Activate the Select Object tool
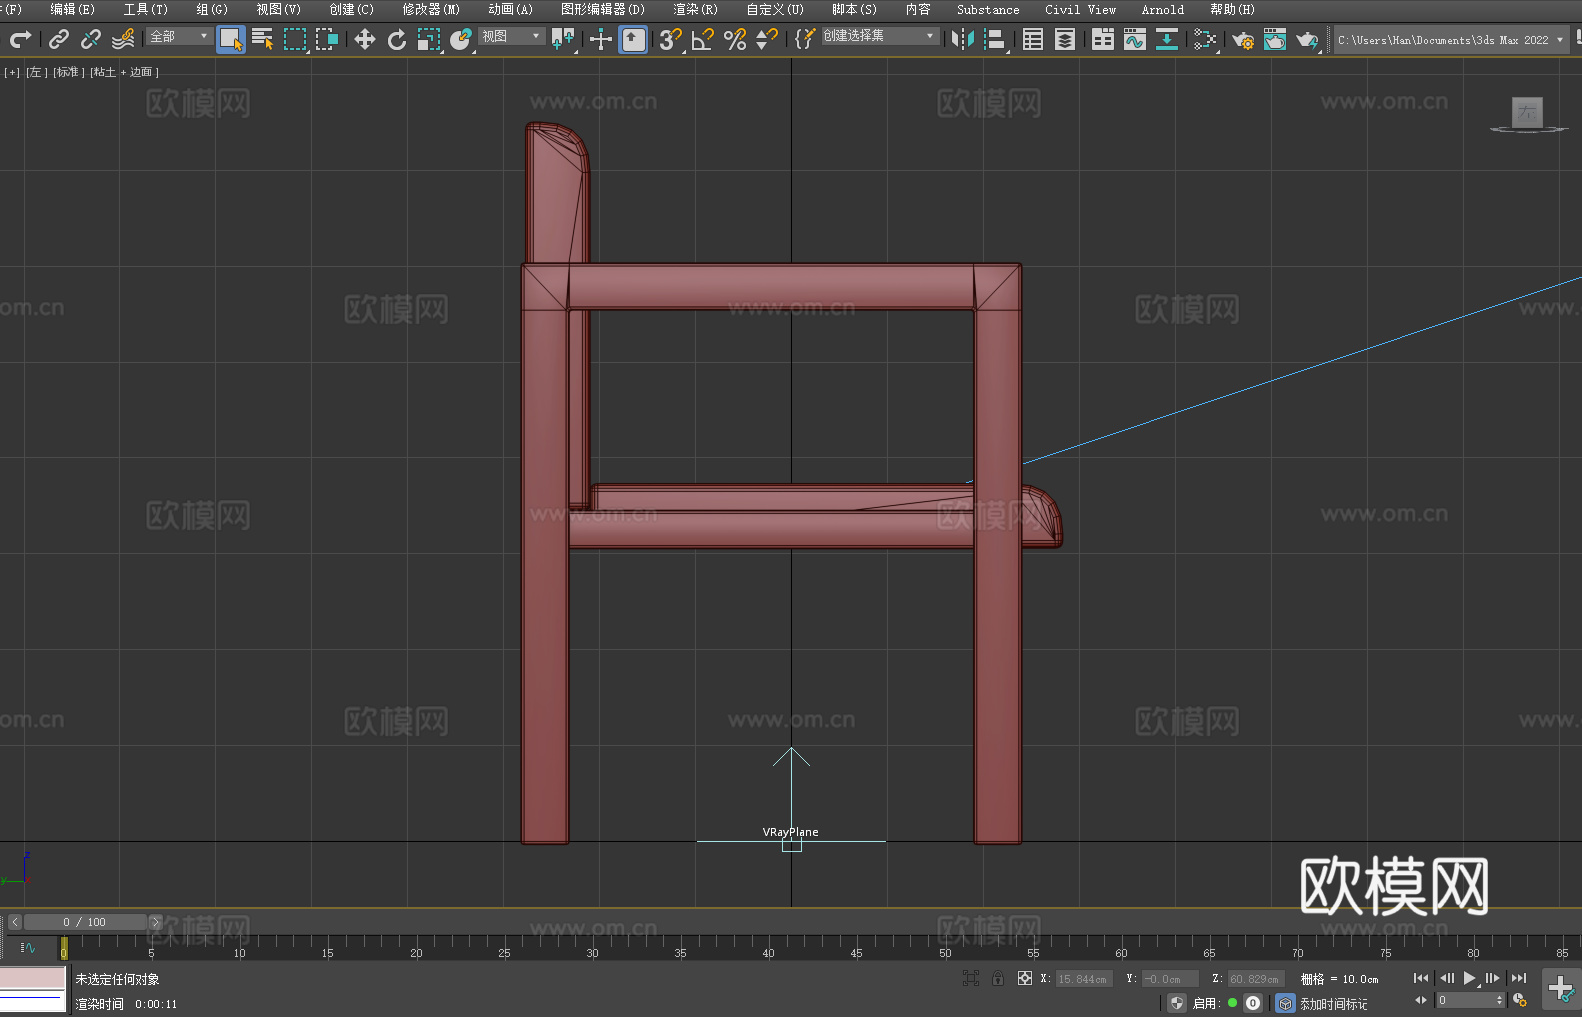Viewport: 1582px width, 1017px height. (x=231, y=39)
